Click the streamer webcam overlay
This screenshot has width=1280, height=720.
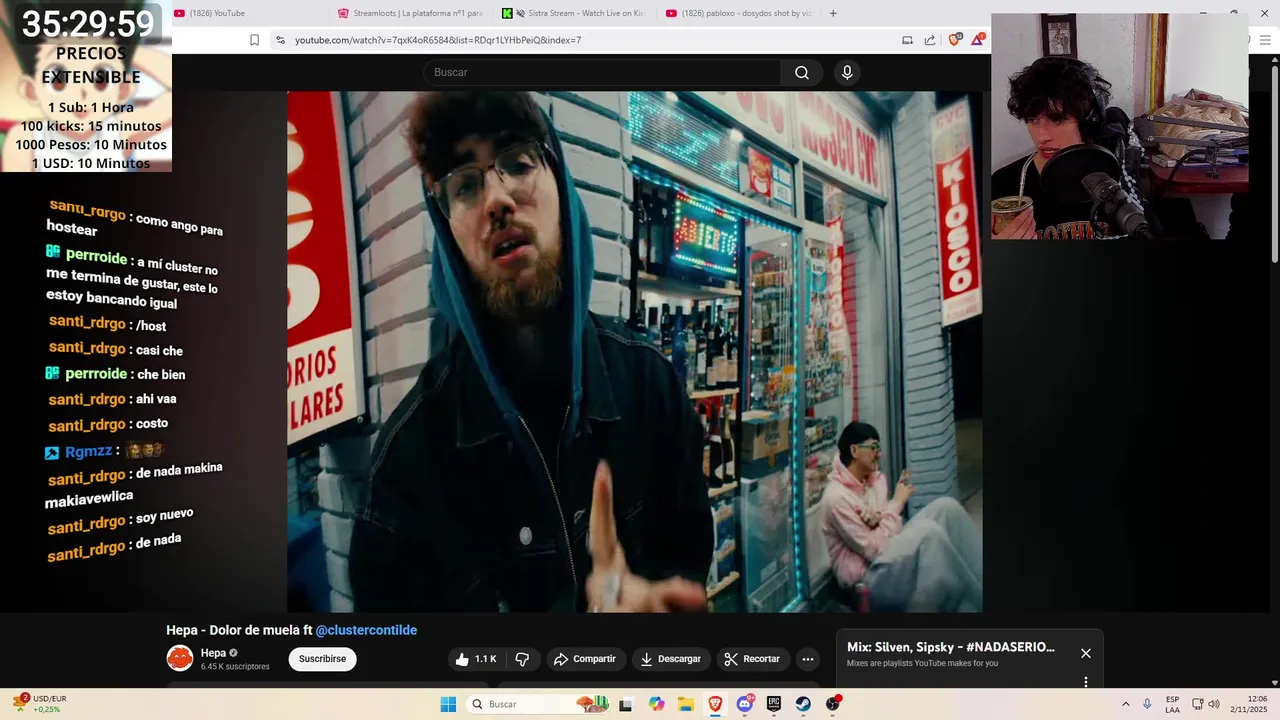point(1120,126)
